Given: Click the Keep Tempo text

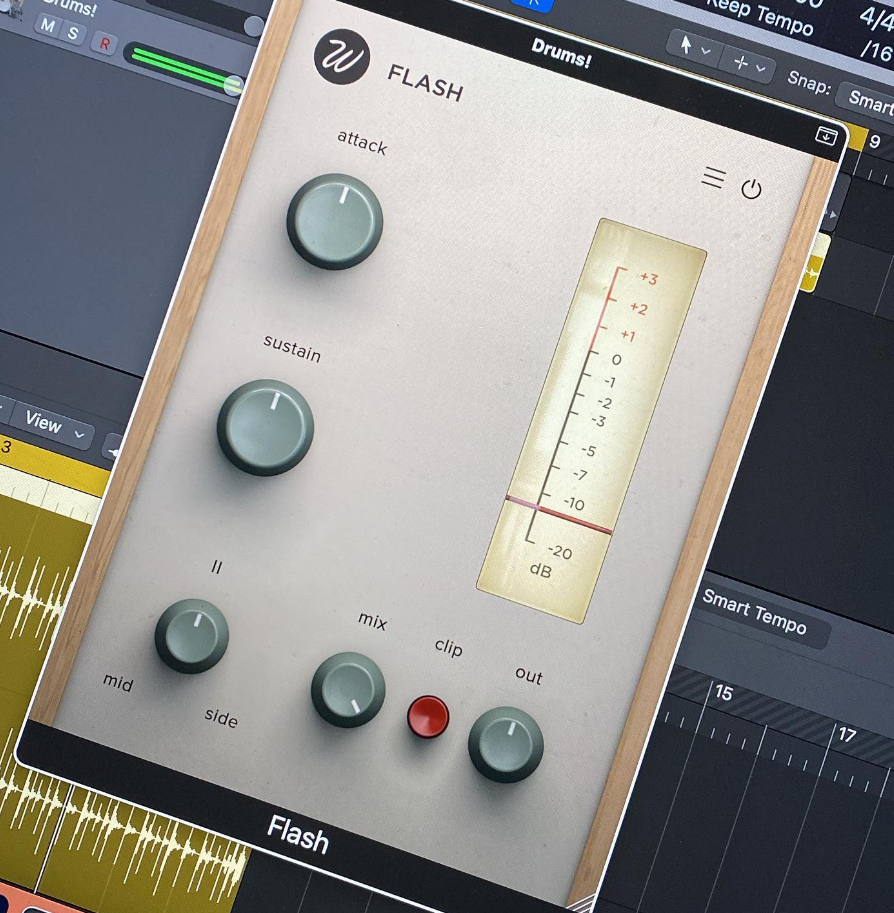Looking at the screenshot, I should click(x=759, y=15).
